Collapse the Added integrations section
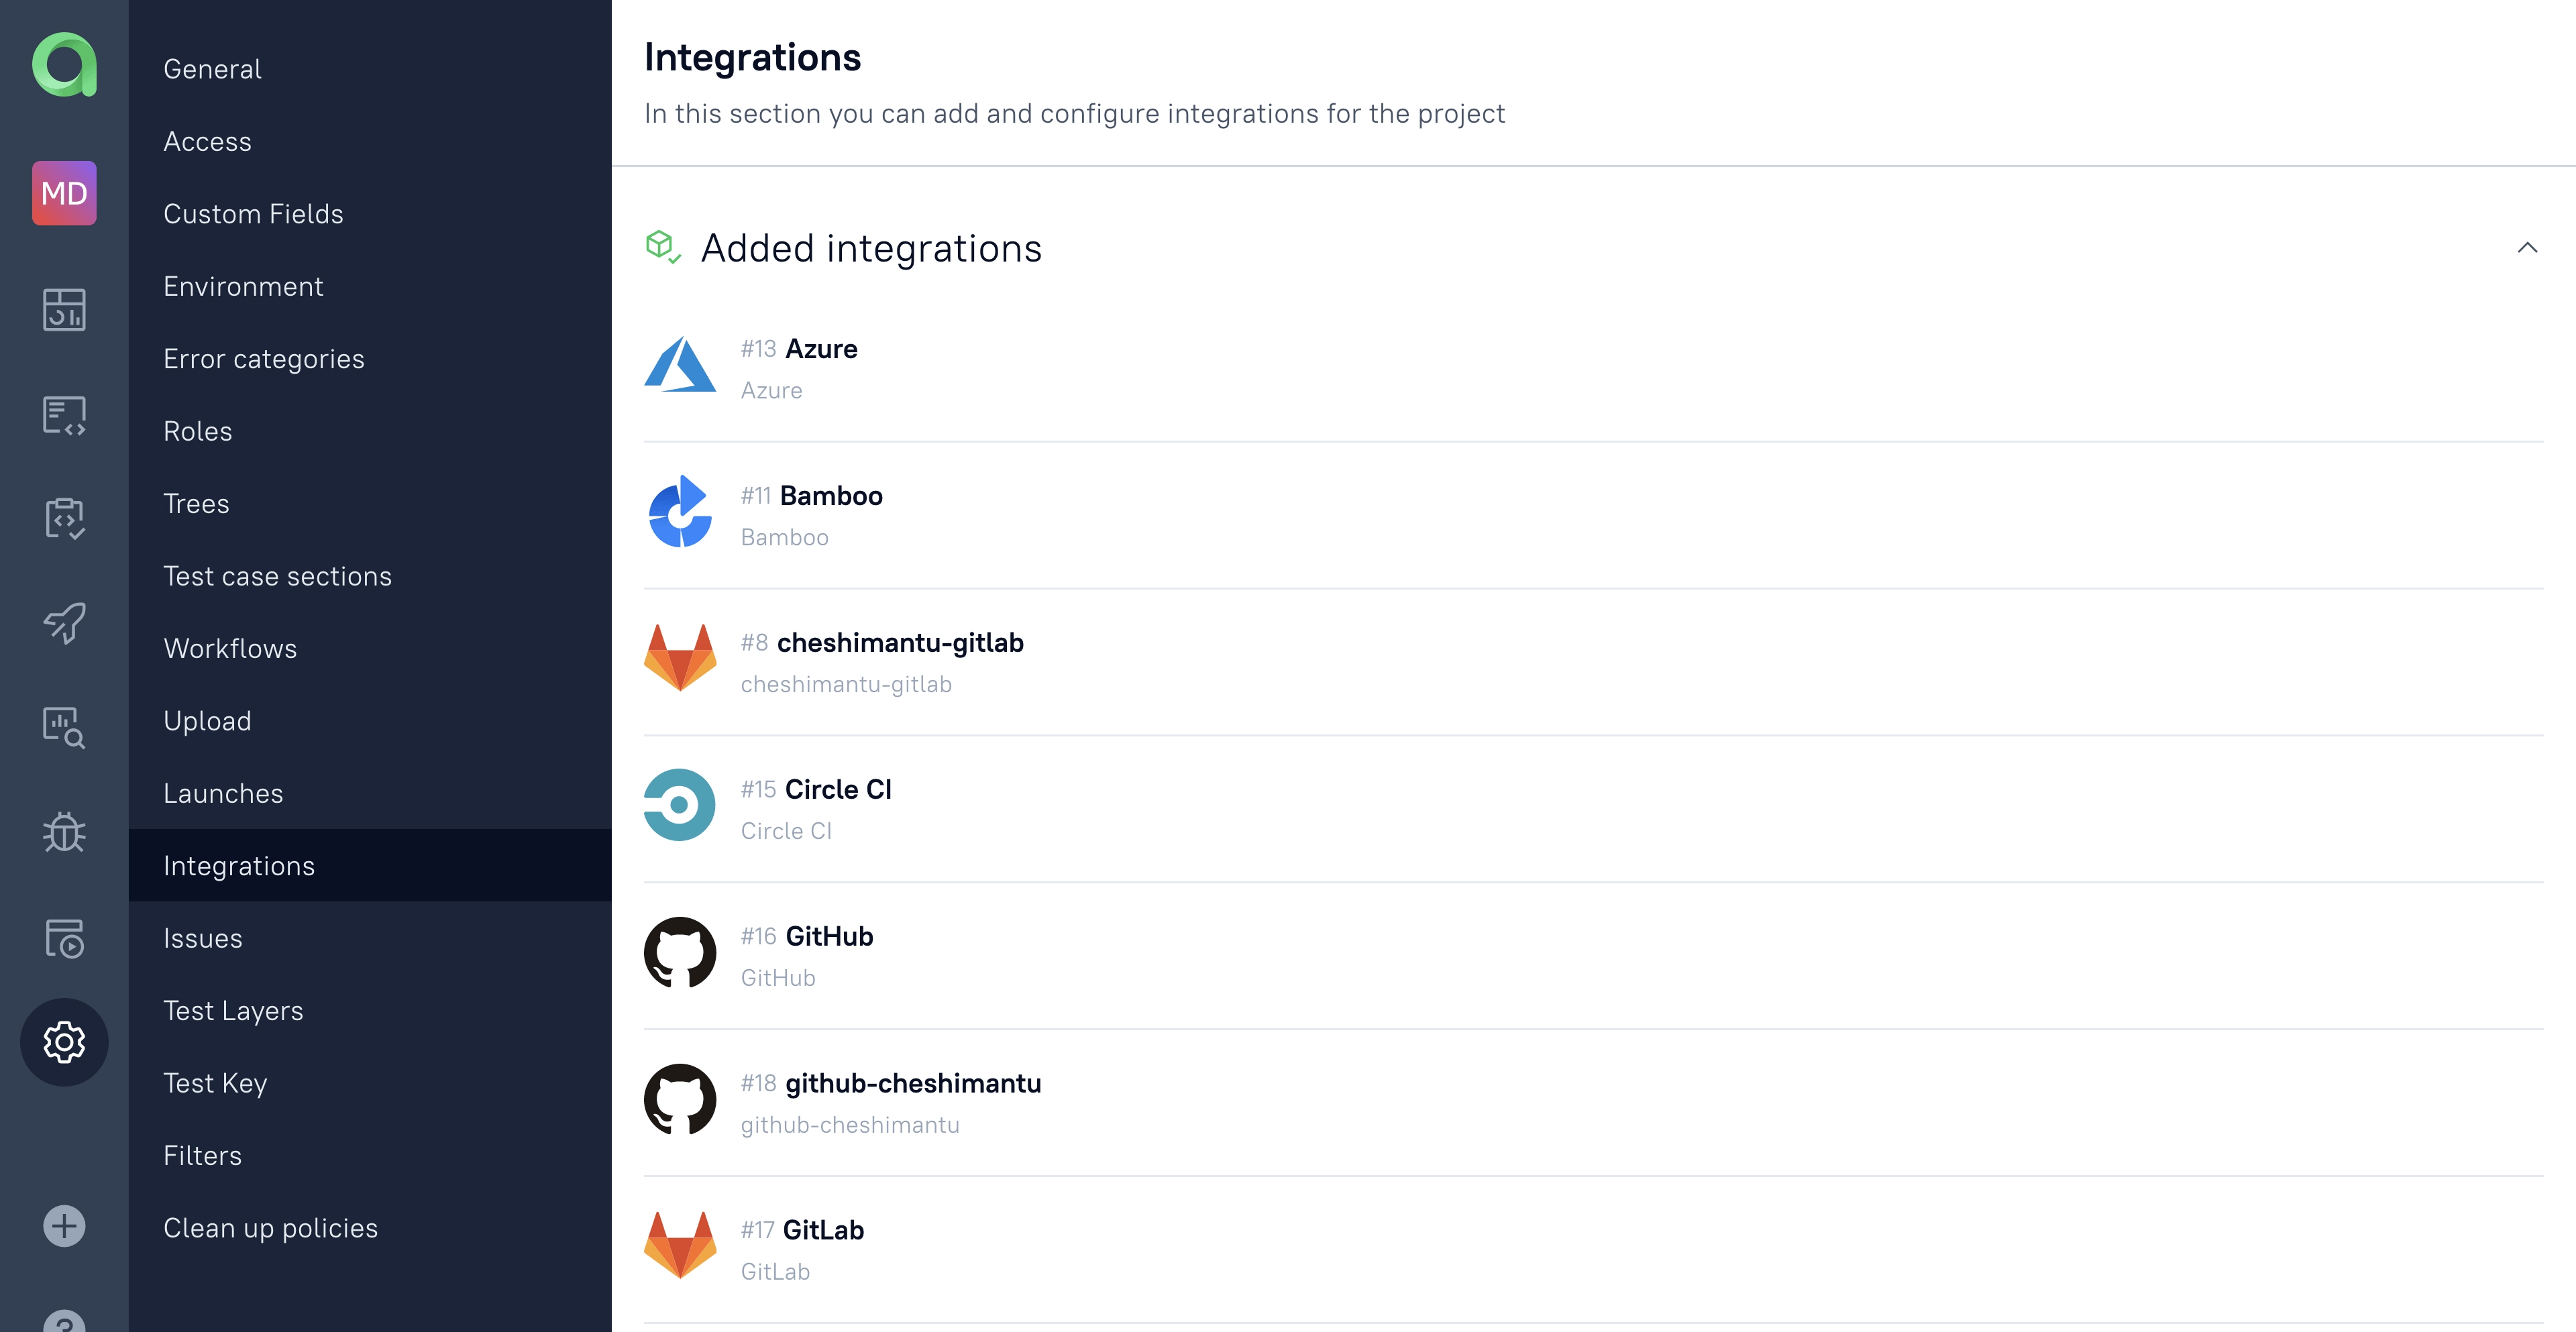Screen dimensions: 2576x1332 pyautogui.click(x=2527, y=248)
